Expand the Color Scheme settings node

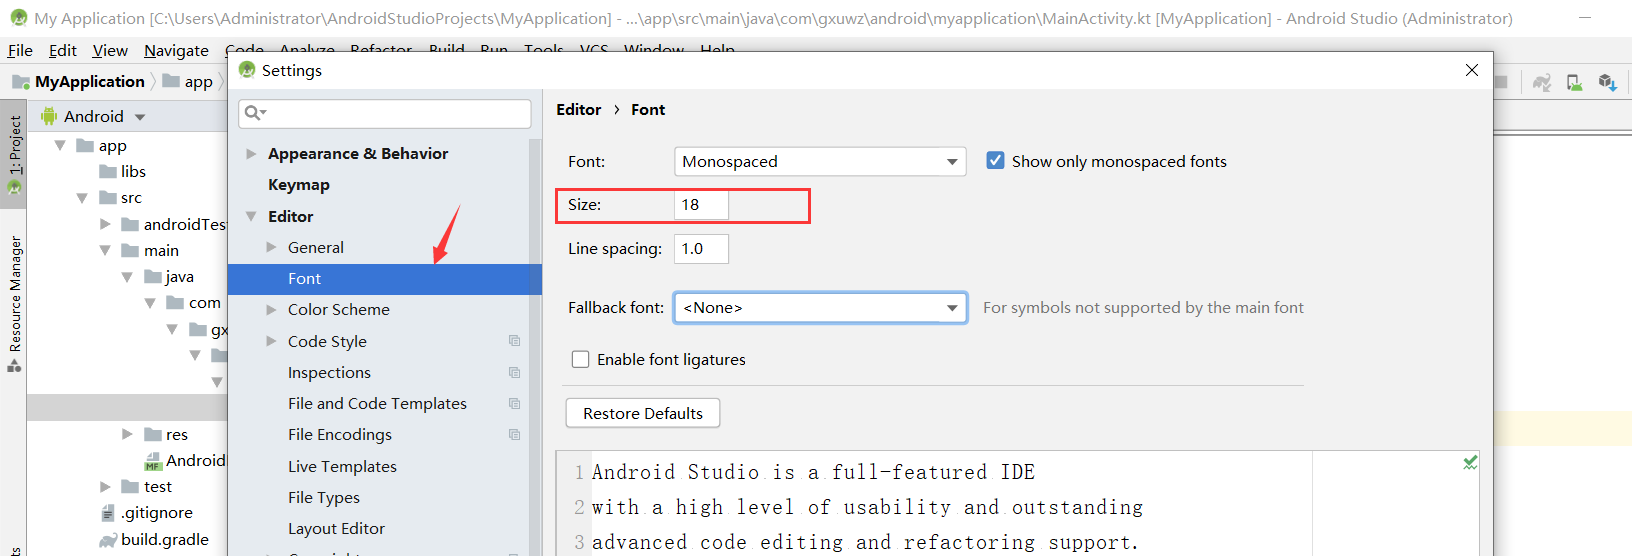point(271,310)
